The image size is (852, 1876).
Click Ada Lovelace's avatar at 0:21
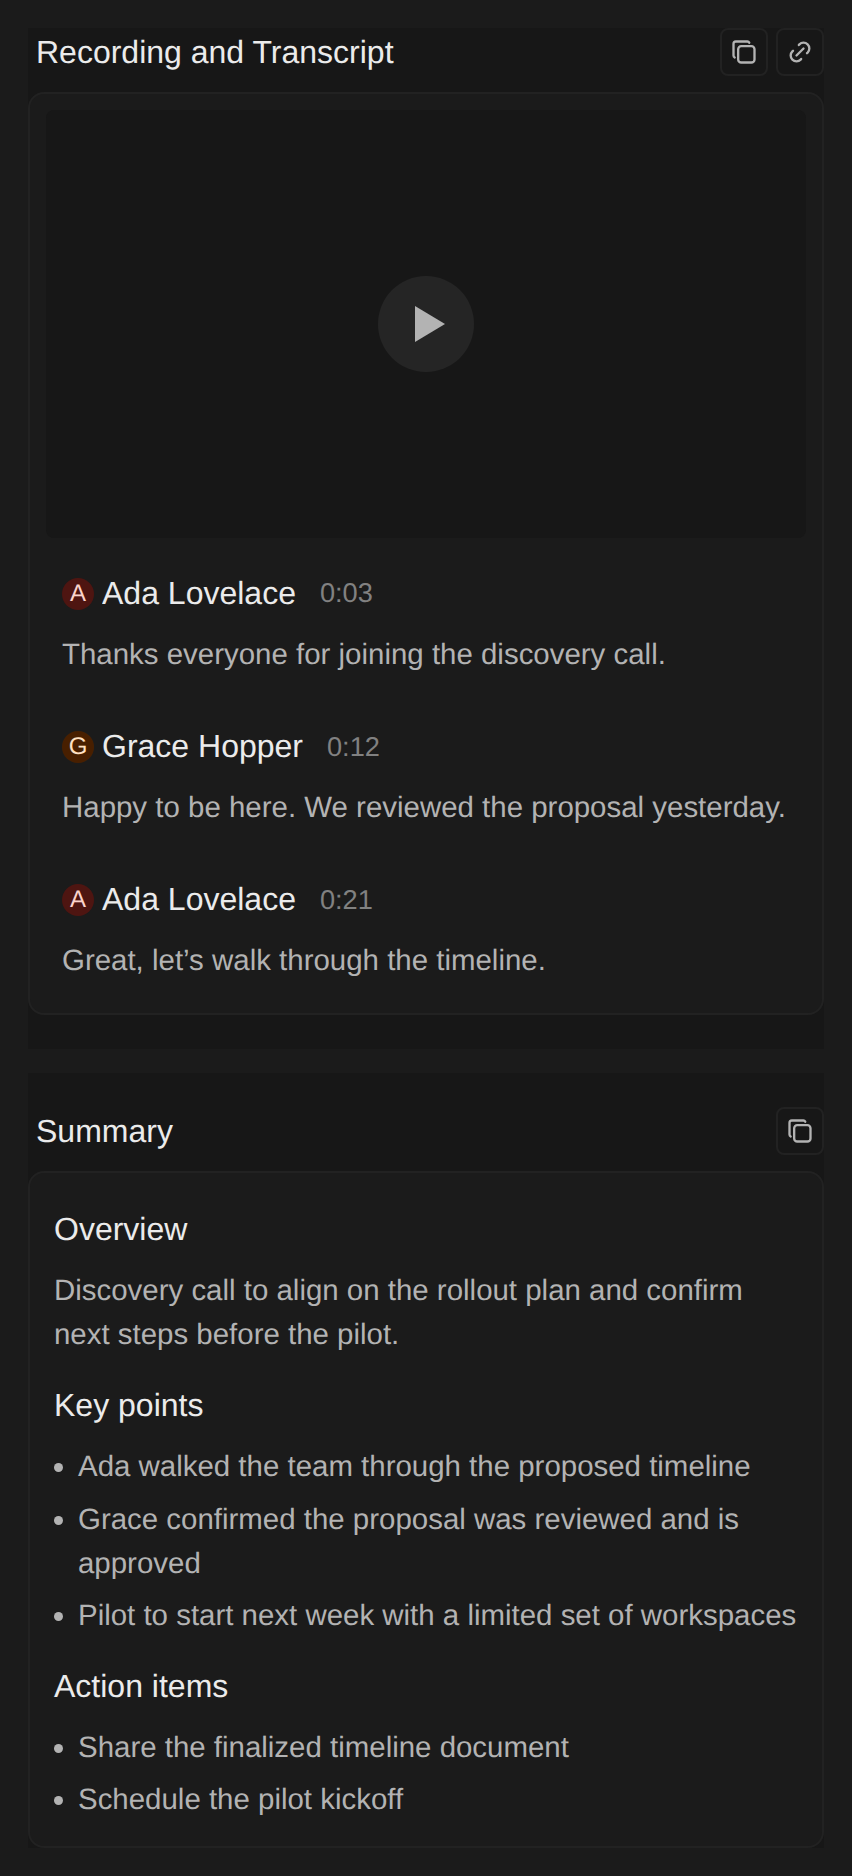(x=78, y=900)
